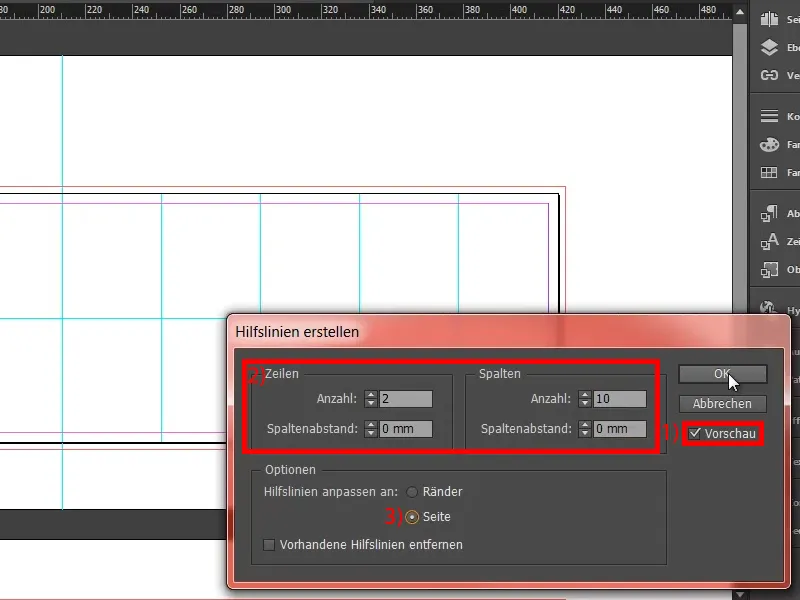Open the Hyperlinks panel icon
Viewport: 800px width, 600px height.
(768, 308)
